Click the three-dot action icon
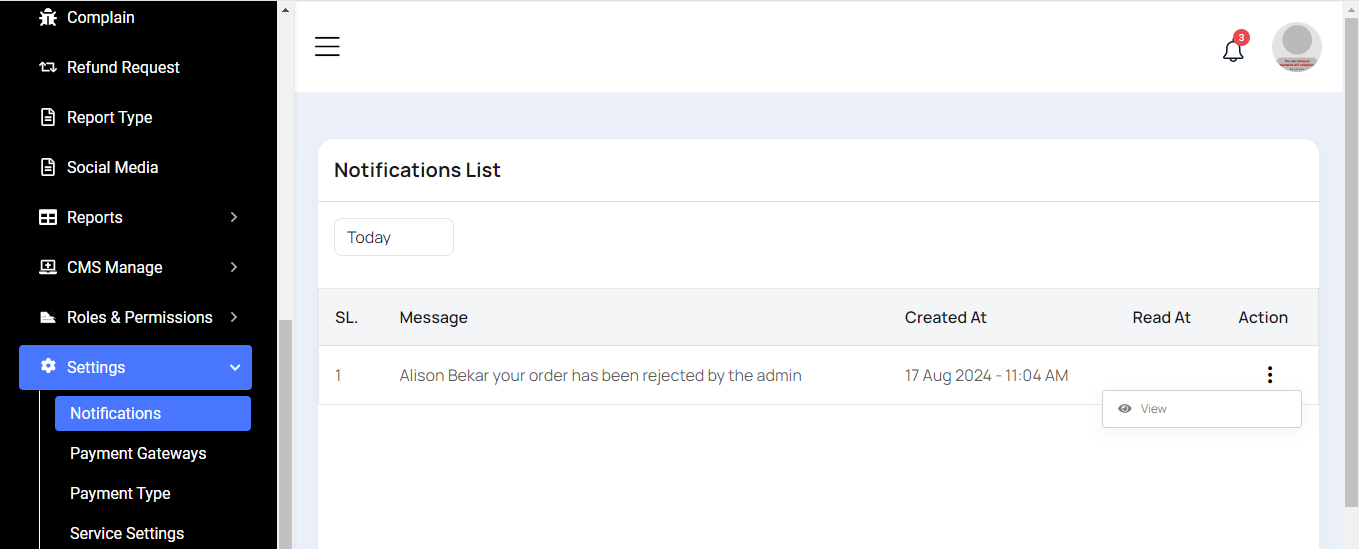 tap(1269, 375)
